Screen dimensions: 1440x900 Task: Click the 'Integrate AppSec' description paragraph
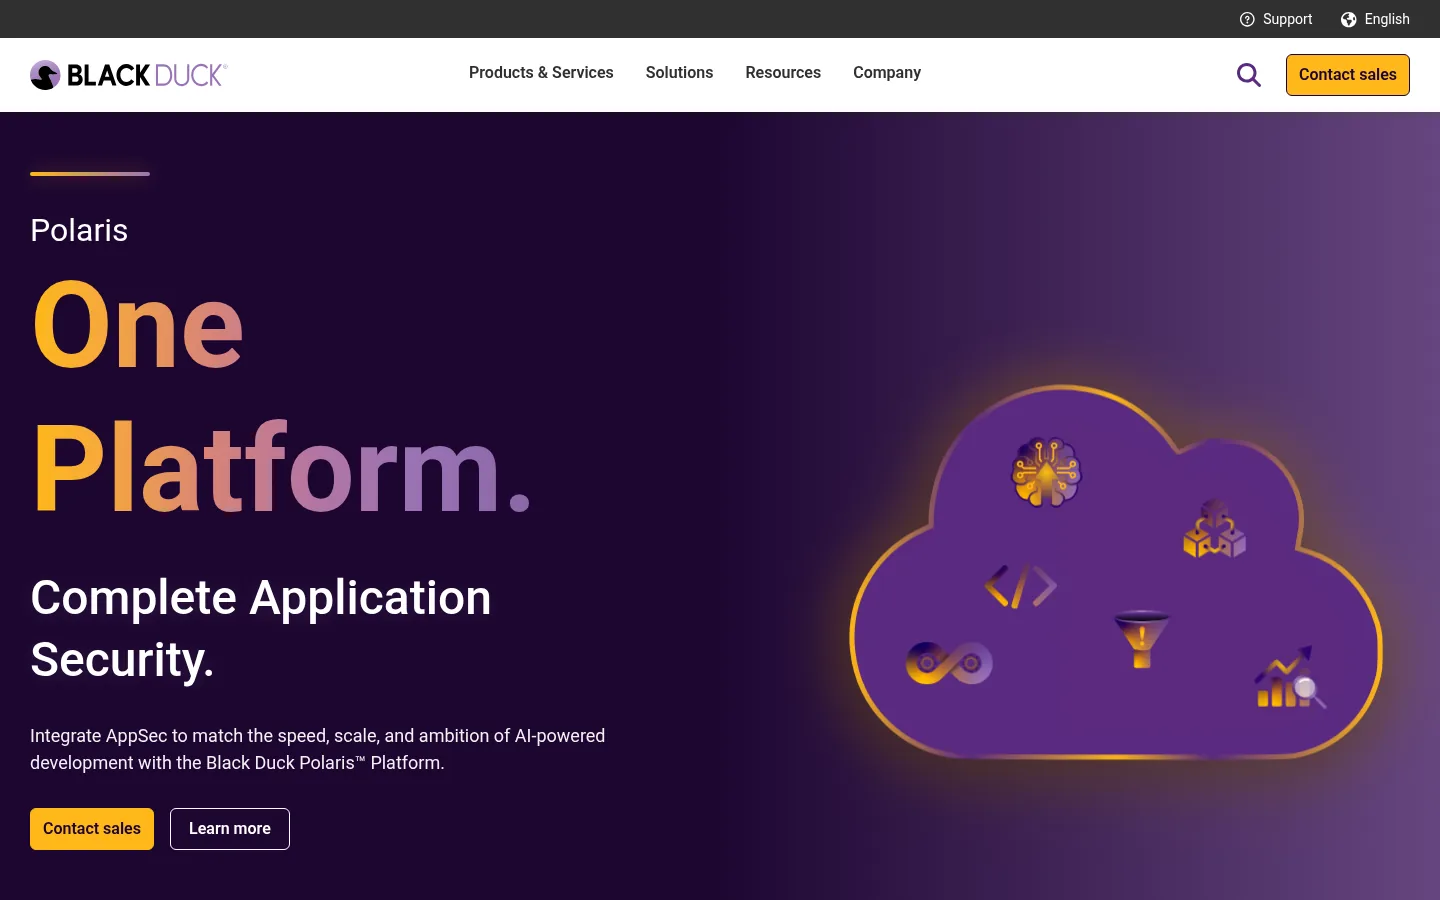(x=318, y=749)
